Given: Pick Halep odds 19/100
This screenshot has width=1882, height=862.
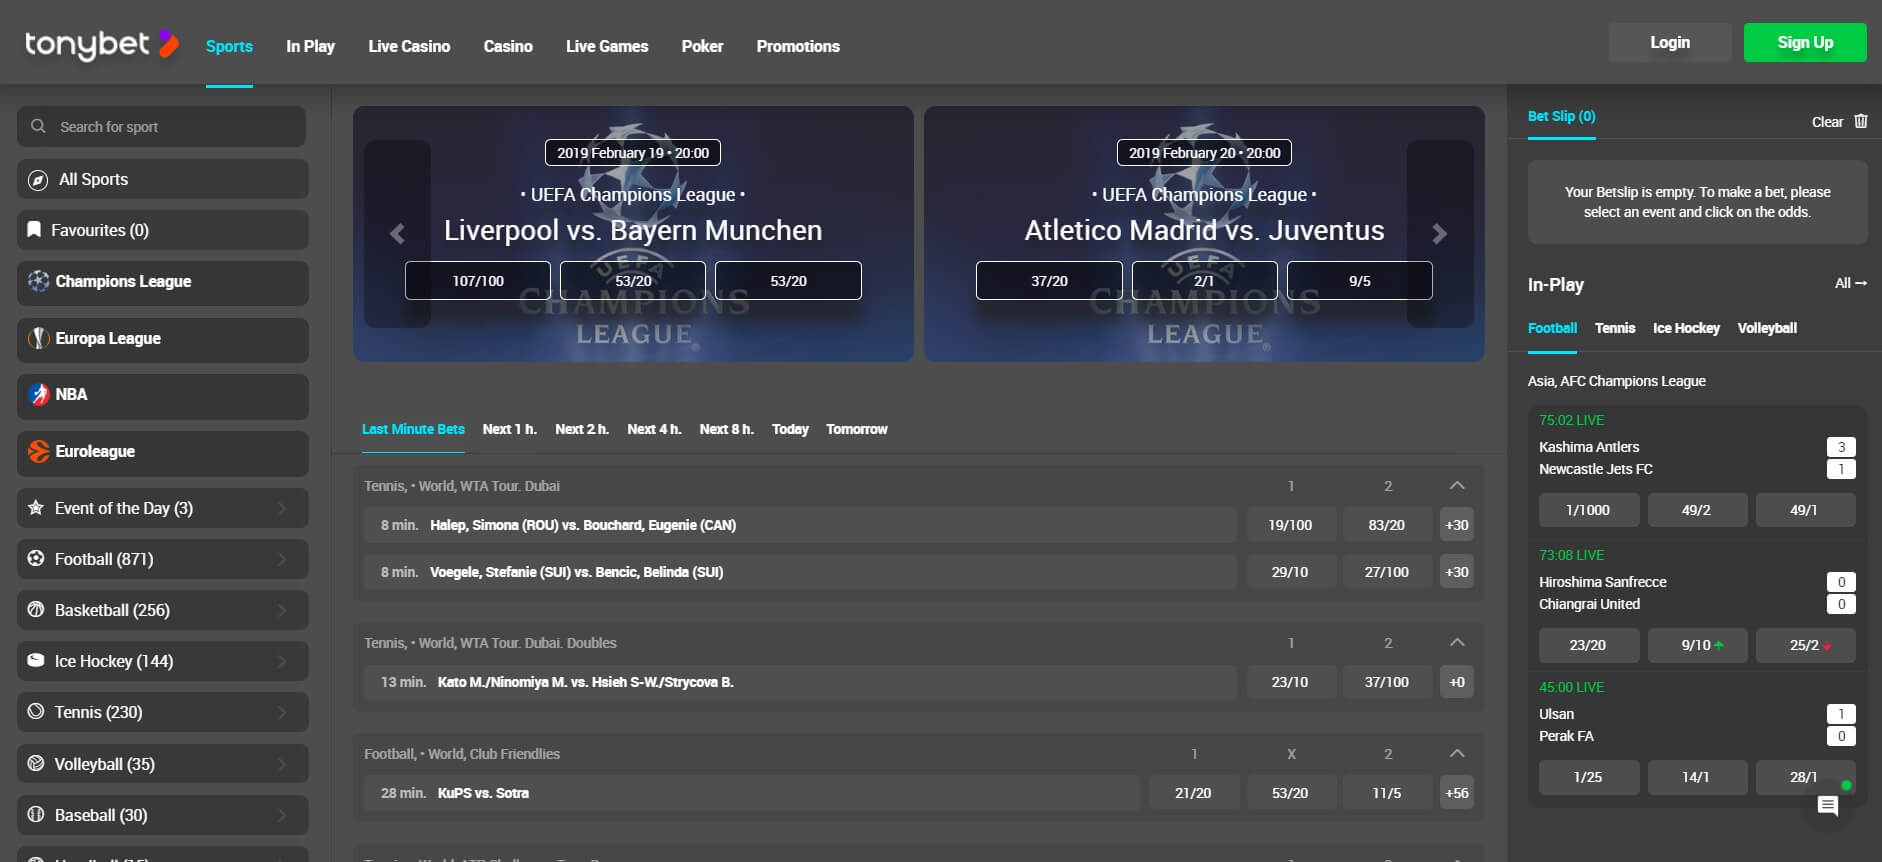Looking at the screenshot, I should 1290,525.
